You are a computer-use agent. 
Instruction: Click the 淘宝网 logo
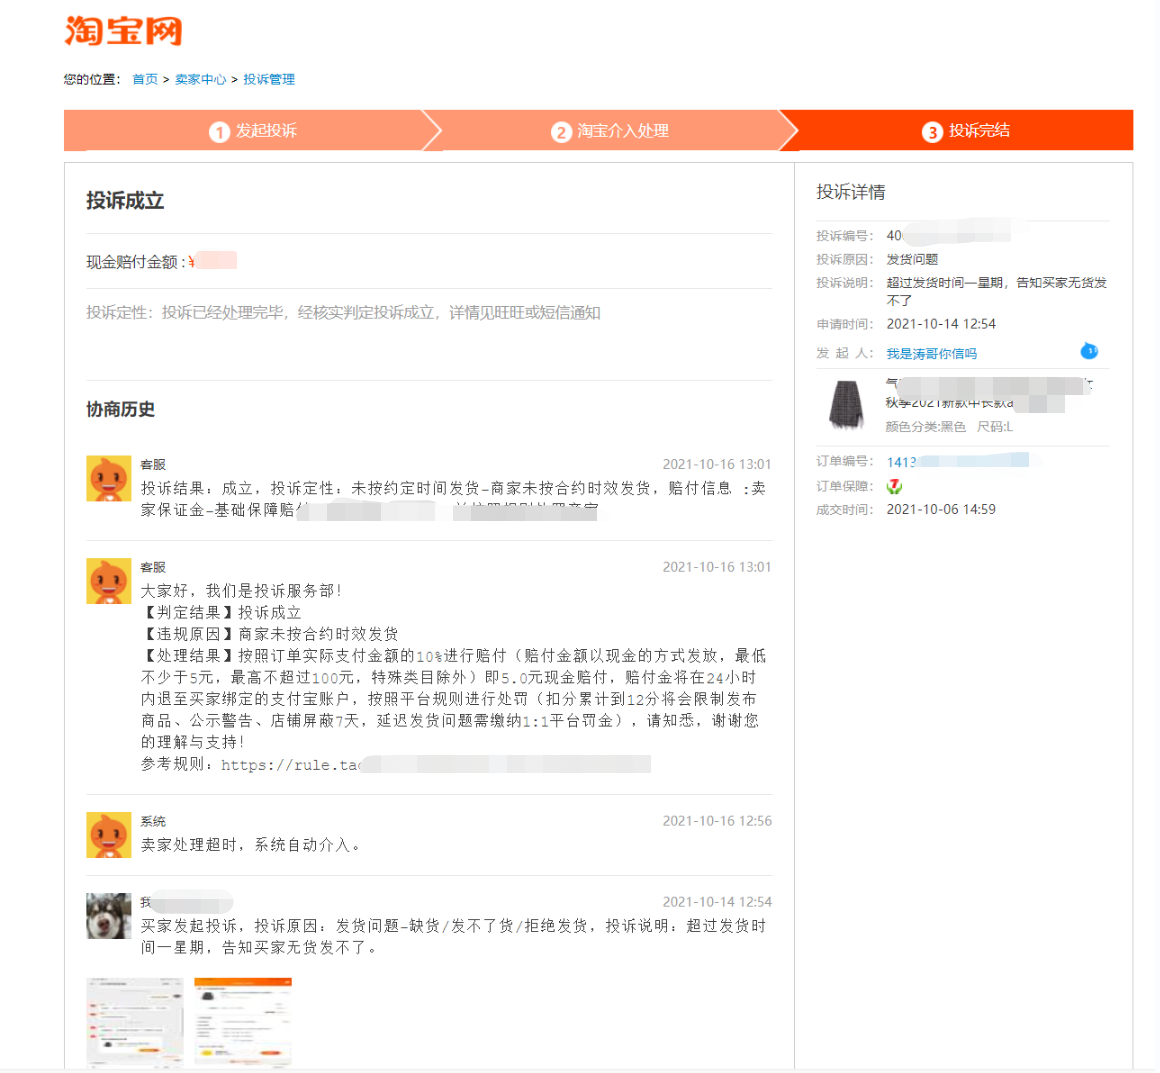click(x=123, y=30)
